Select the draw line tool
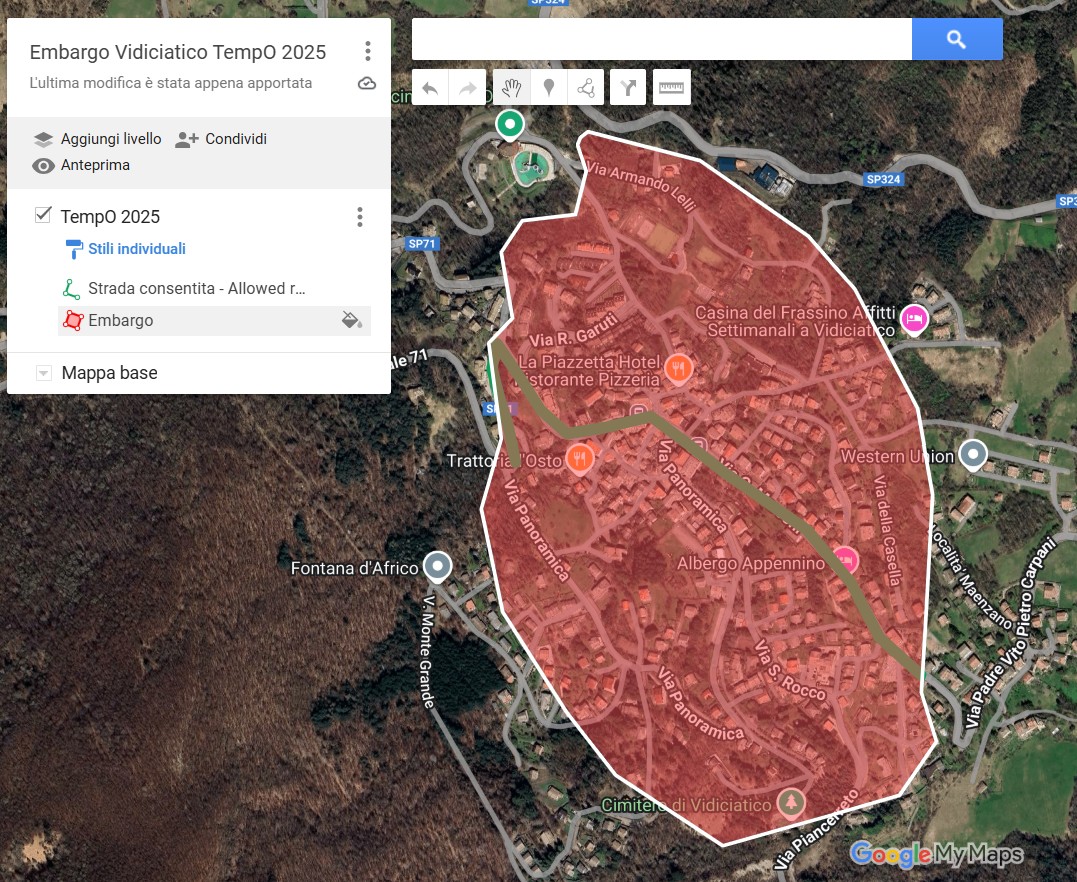Screen dimensions: 1077x882 [x=586, y=88]
